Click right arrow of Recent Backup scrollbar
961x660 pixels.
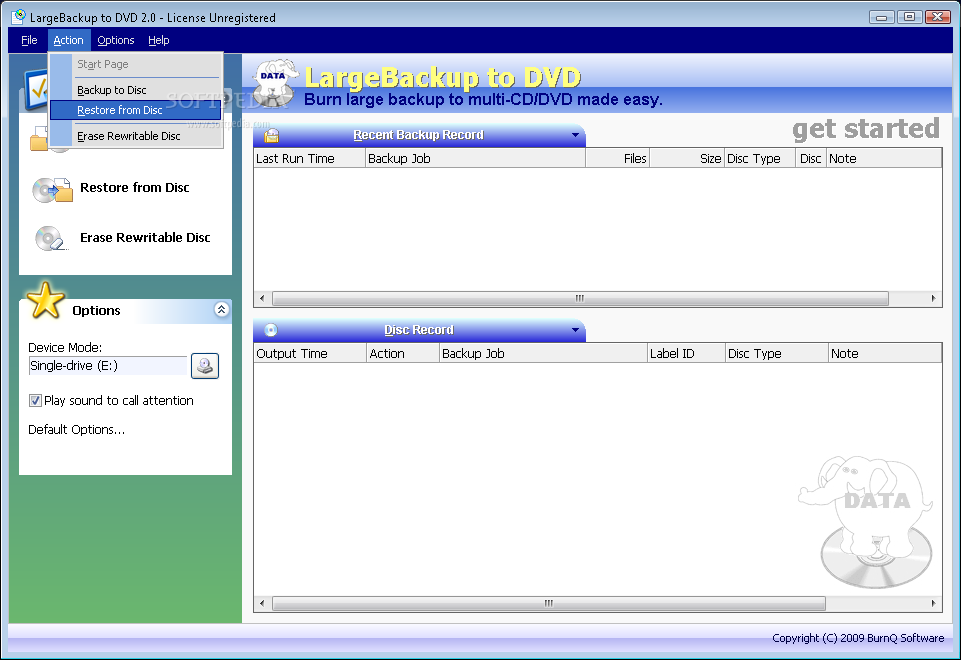(933, 298)
